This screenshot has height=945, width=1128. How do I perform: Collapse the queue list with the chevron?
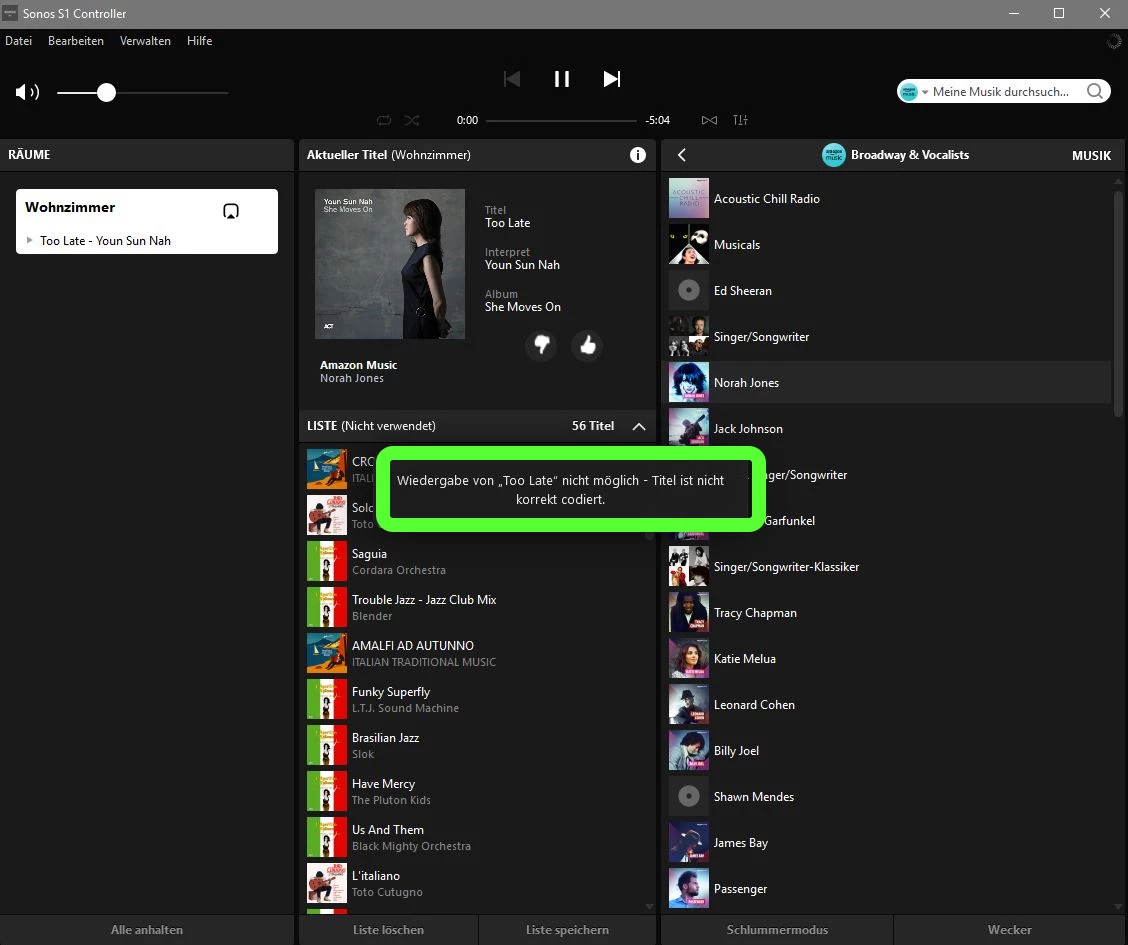pyautogui.click(x=639, y=426)
